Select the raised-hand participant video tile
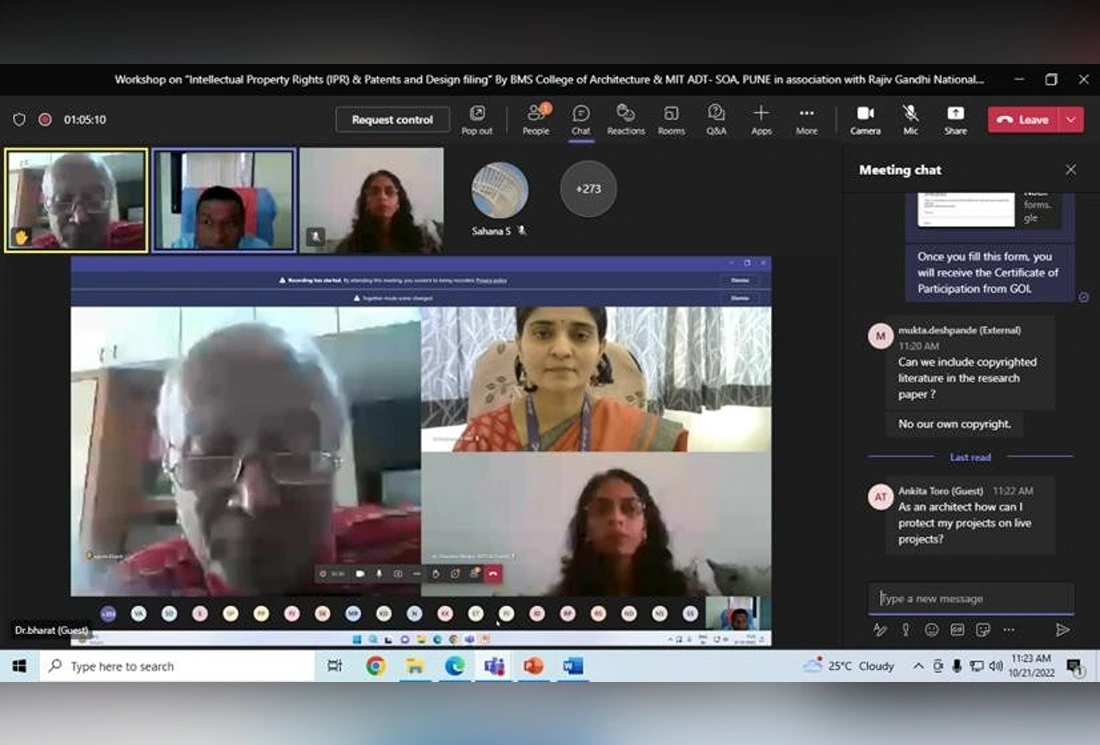Image resolution: width=1100 pixels, height=745 pixels. point(76,200)
